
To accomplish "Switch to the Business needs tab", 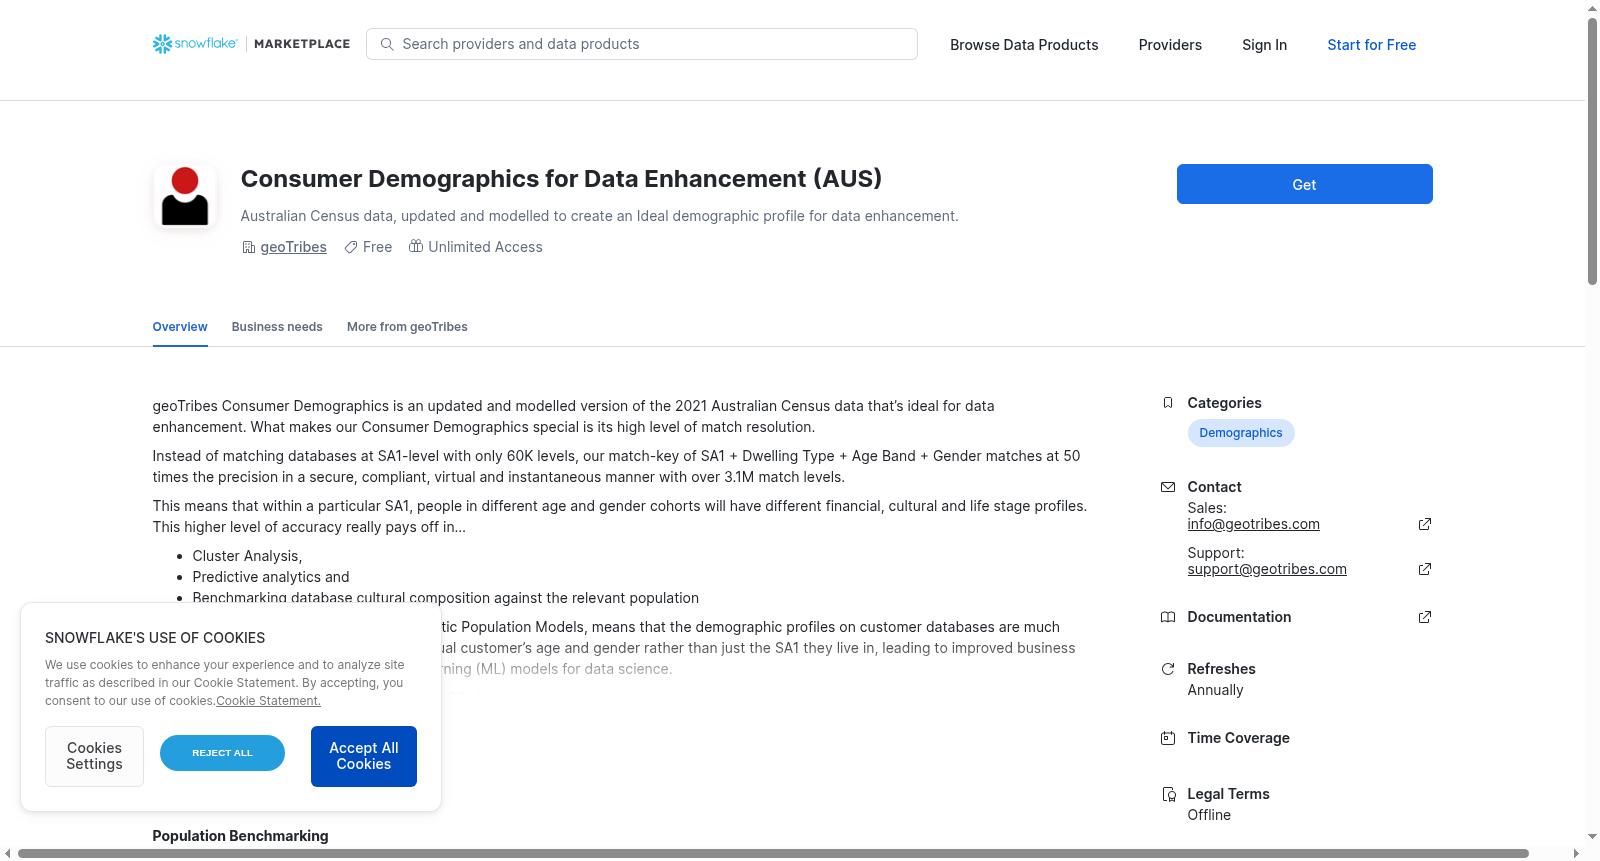I will tap(277, 327).
